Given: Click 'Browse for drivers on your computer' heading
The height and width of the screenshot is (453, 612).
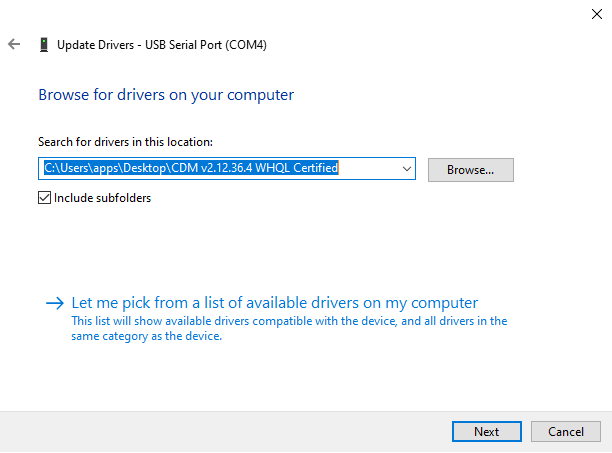Looking at the screenshot, I should tap(166, 95).
